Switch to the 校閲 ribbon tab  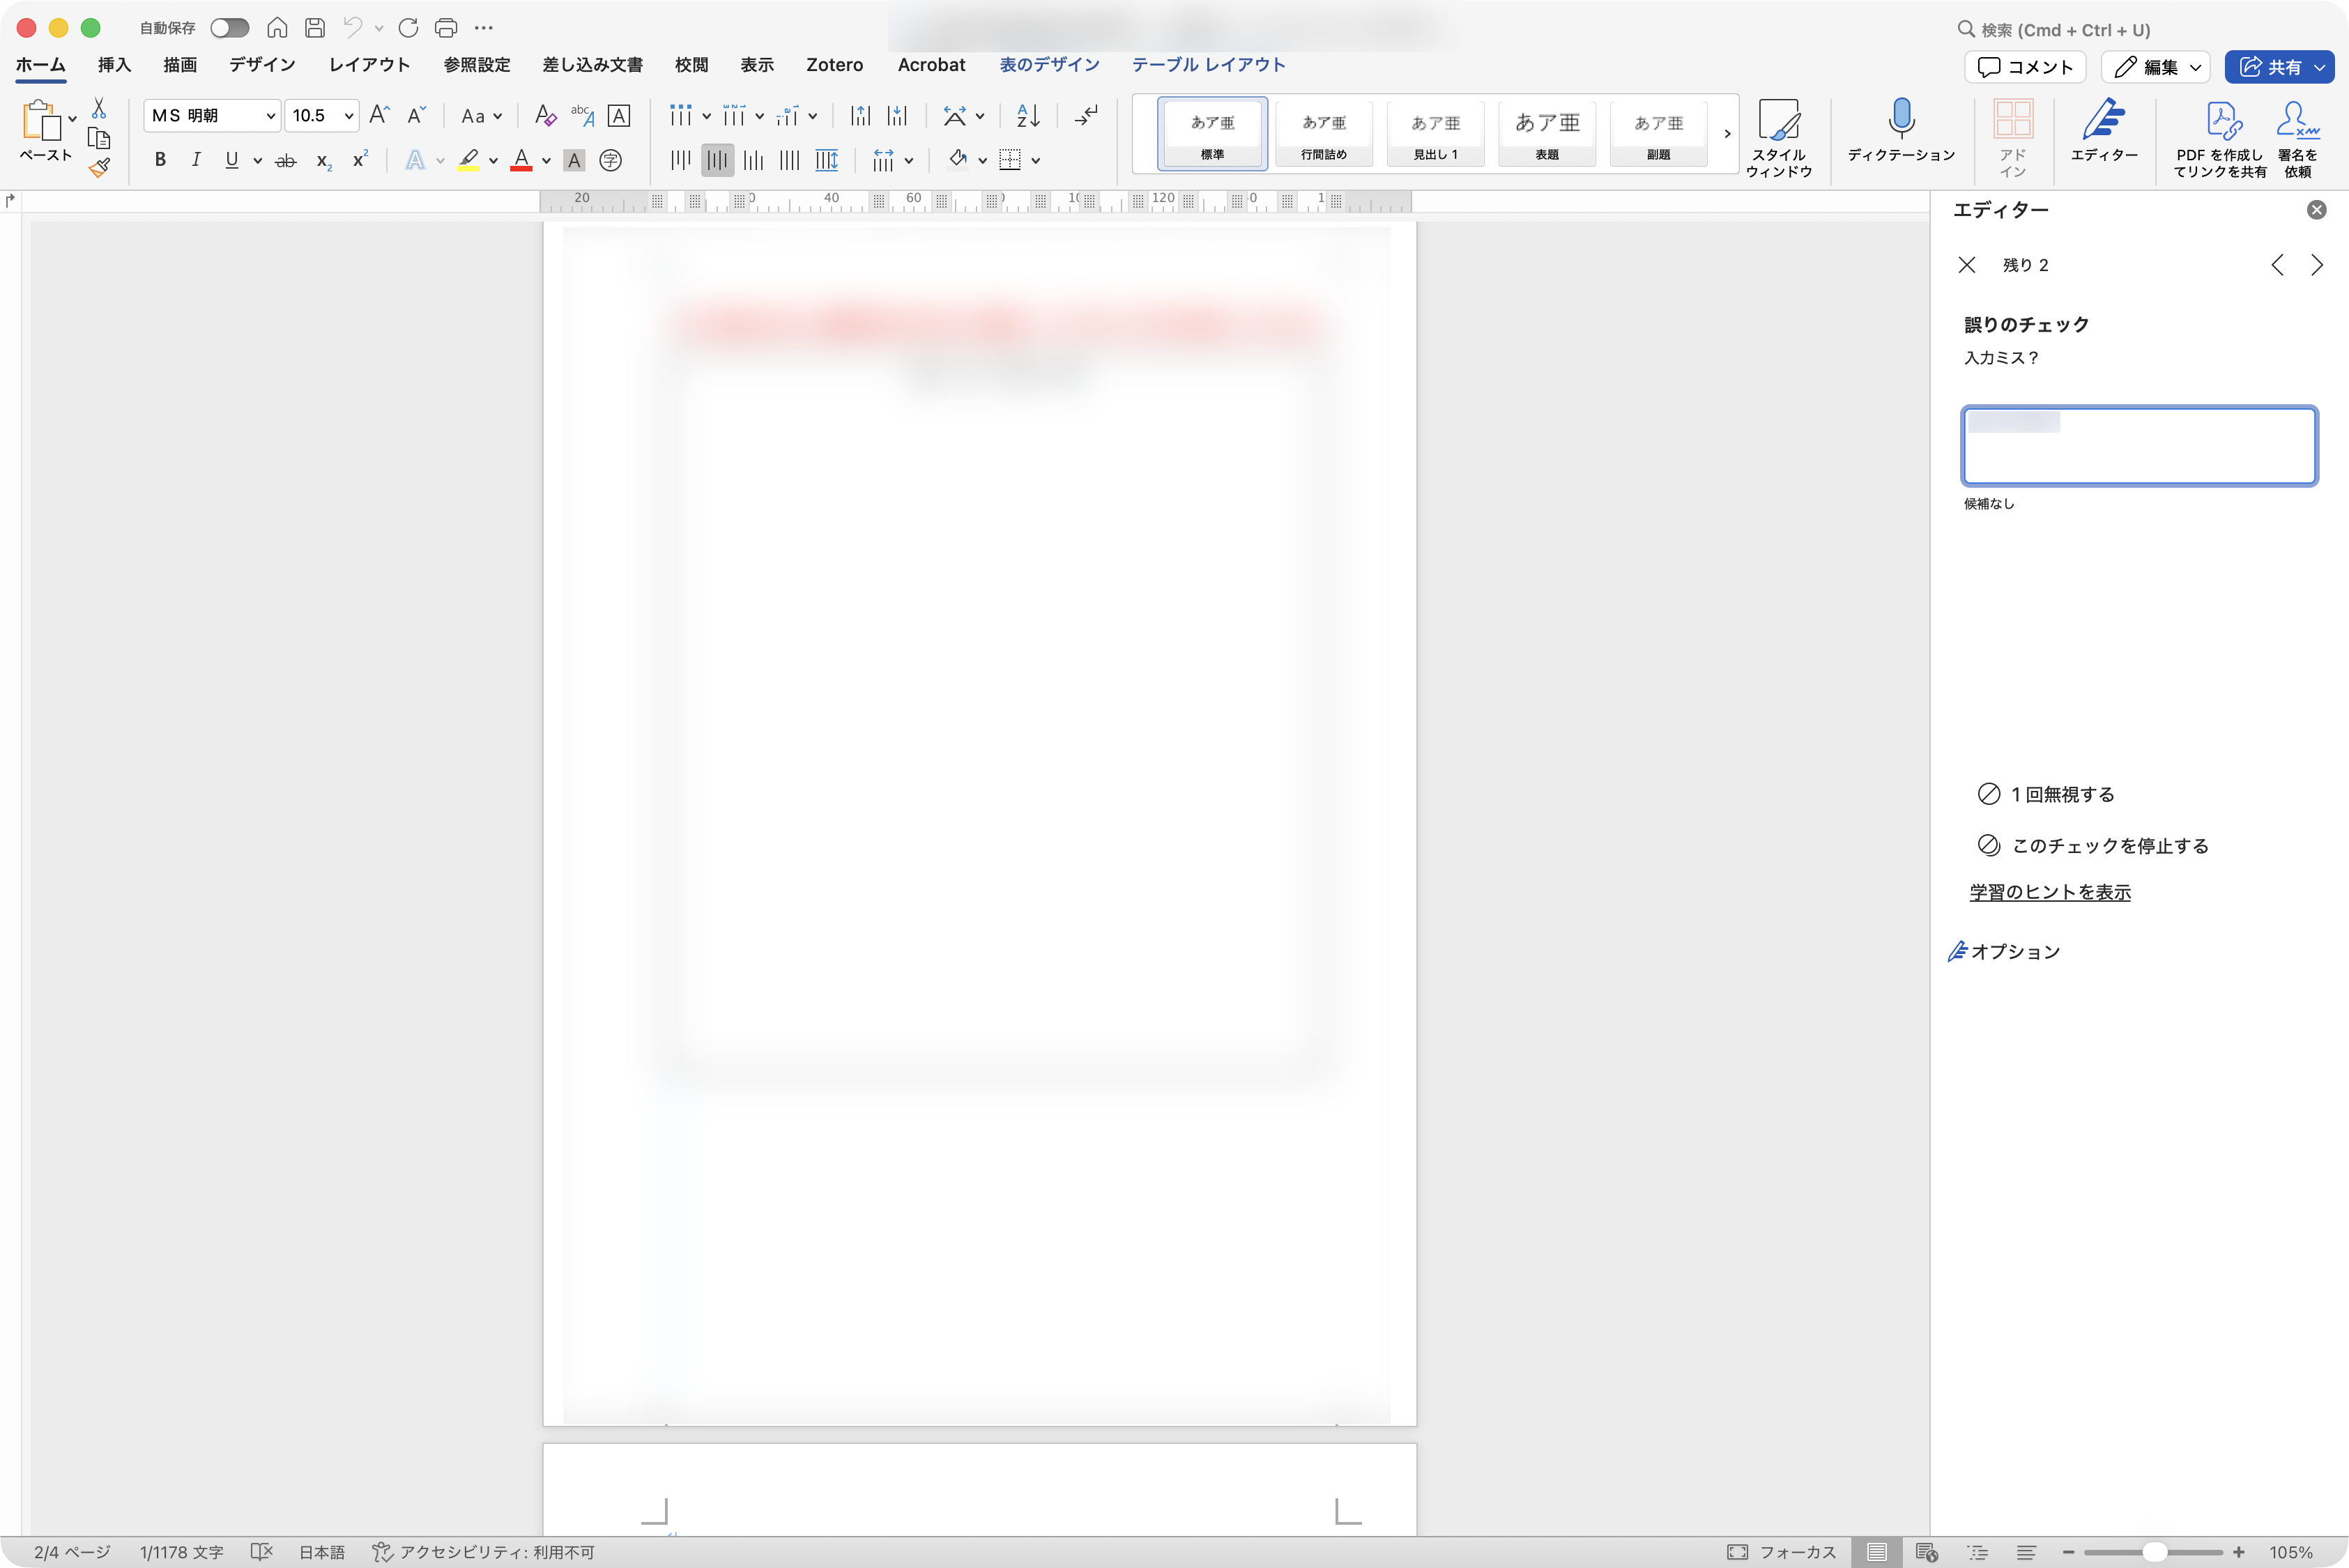click(x=692, y=64)
